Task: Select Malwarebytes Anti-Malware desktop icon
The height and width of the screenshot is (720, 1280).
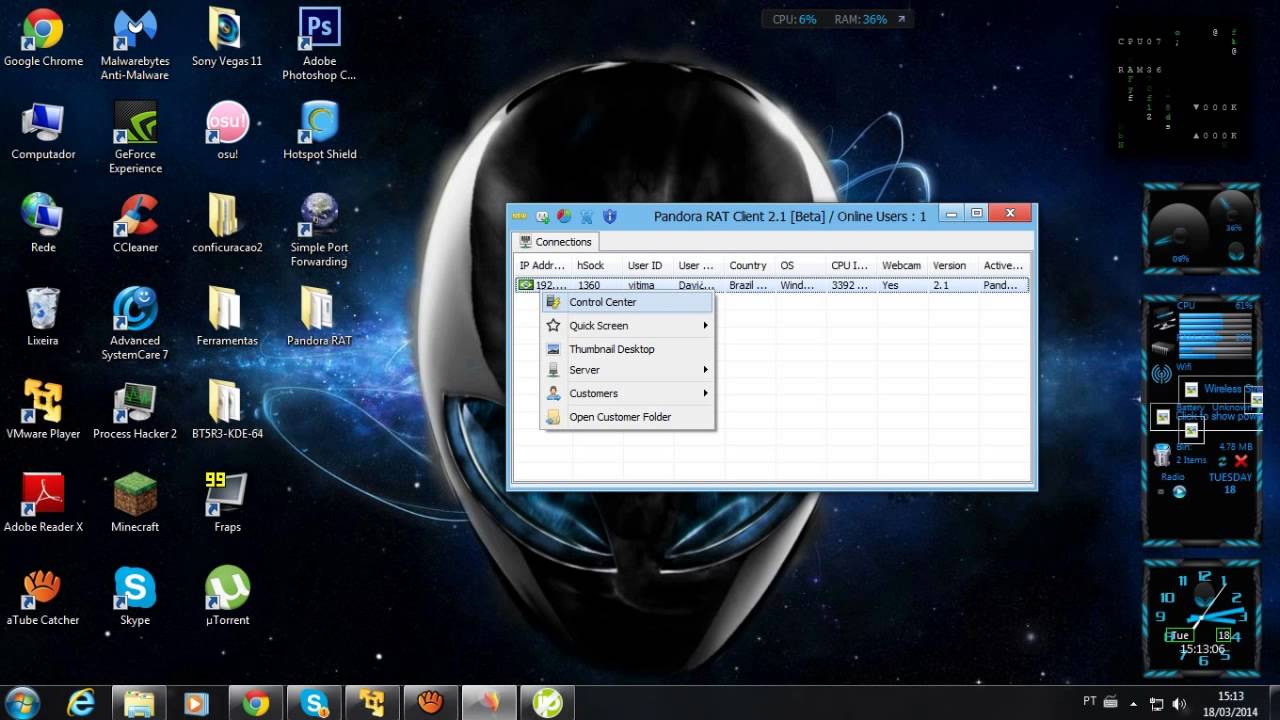Action: point(135,45)
